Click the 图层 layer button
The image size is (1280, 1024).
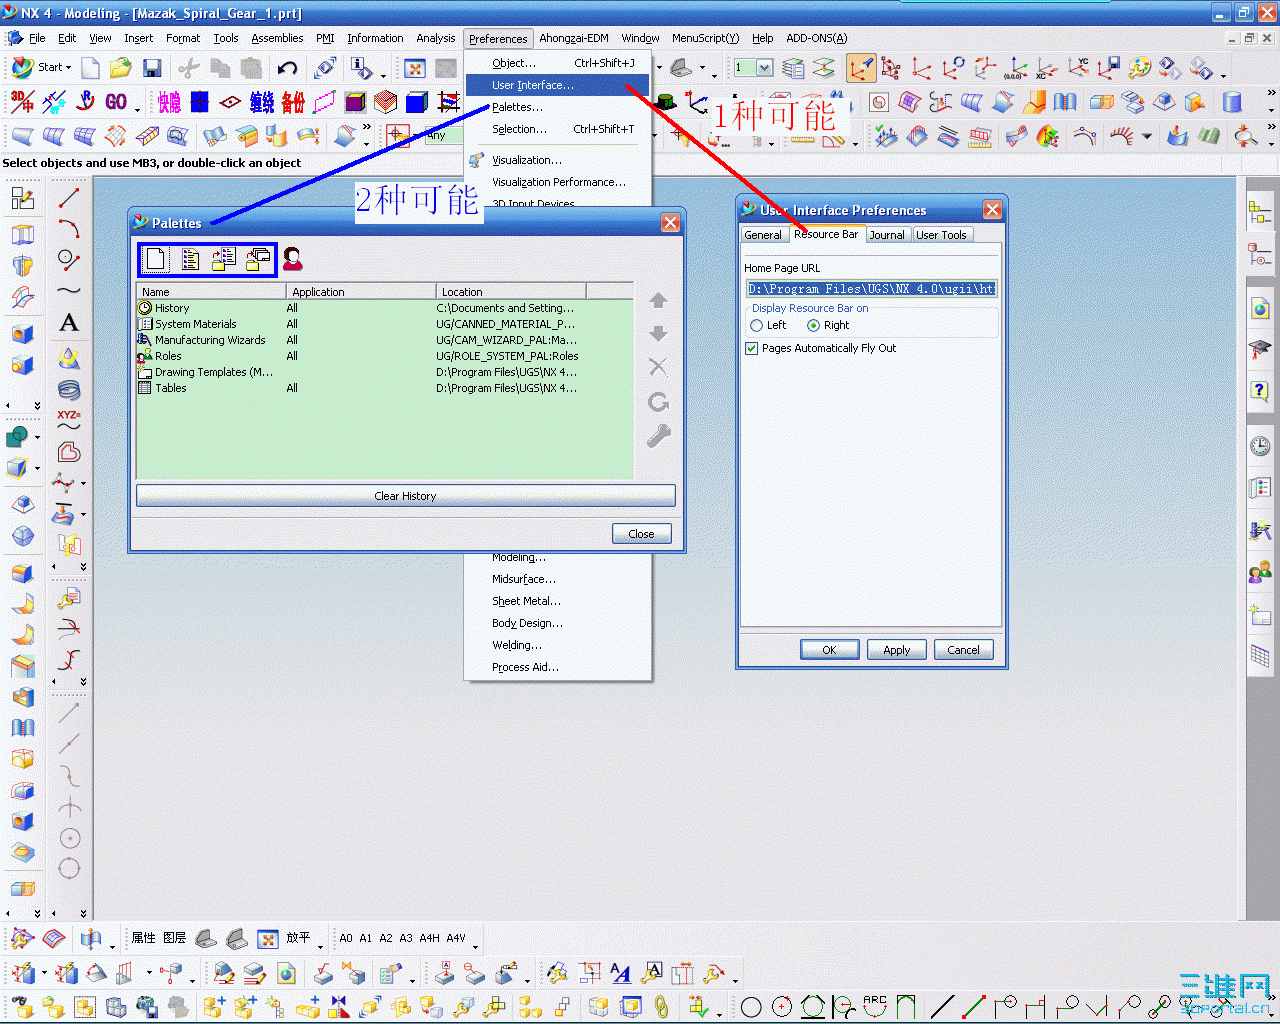(175, 938)
